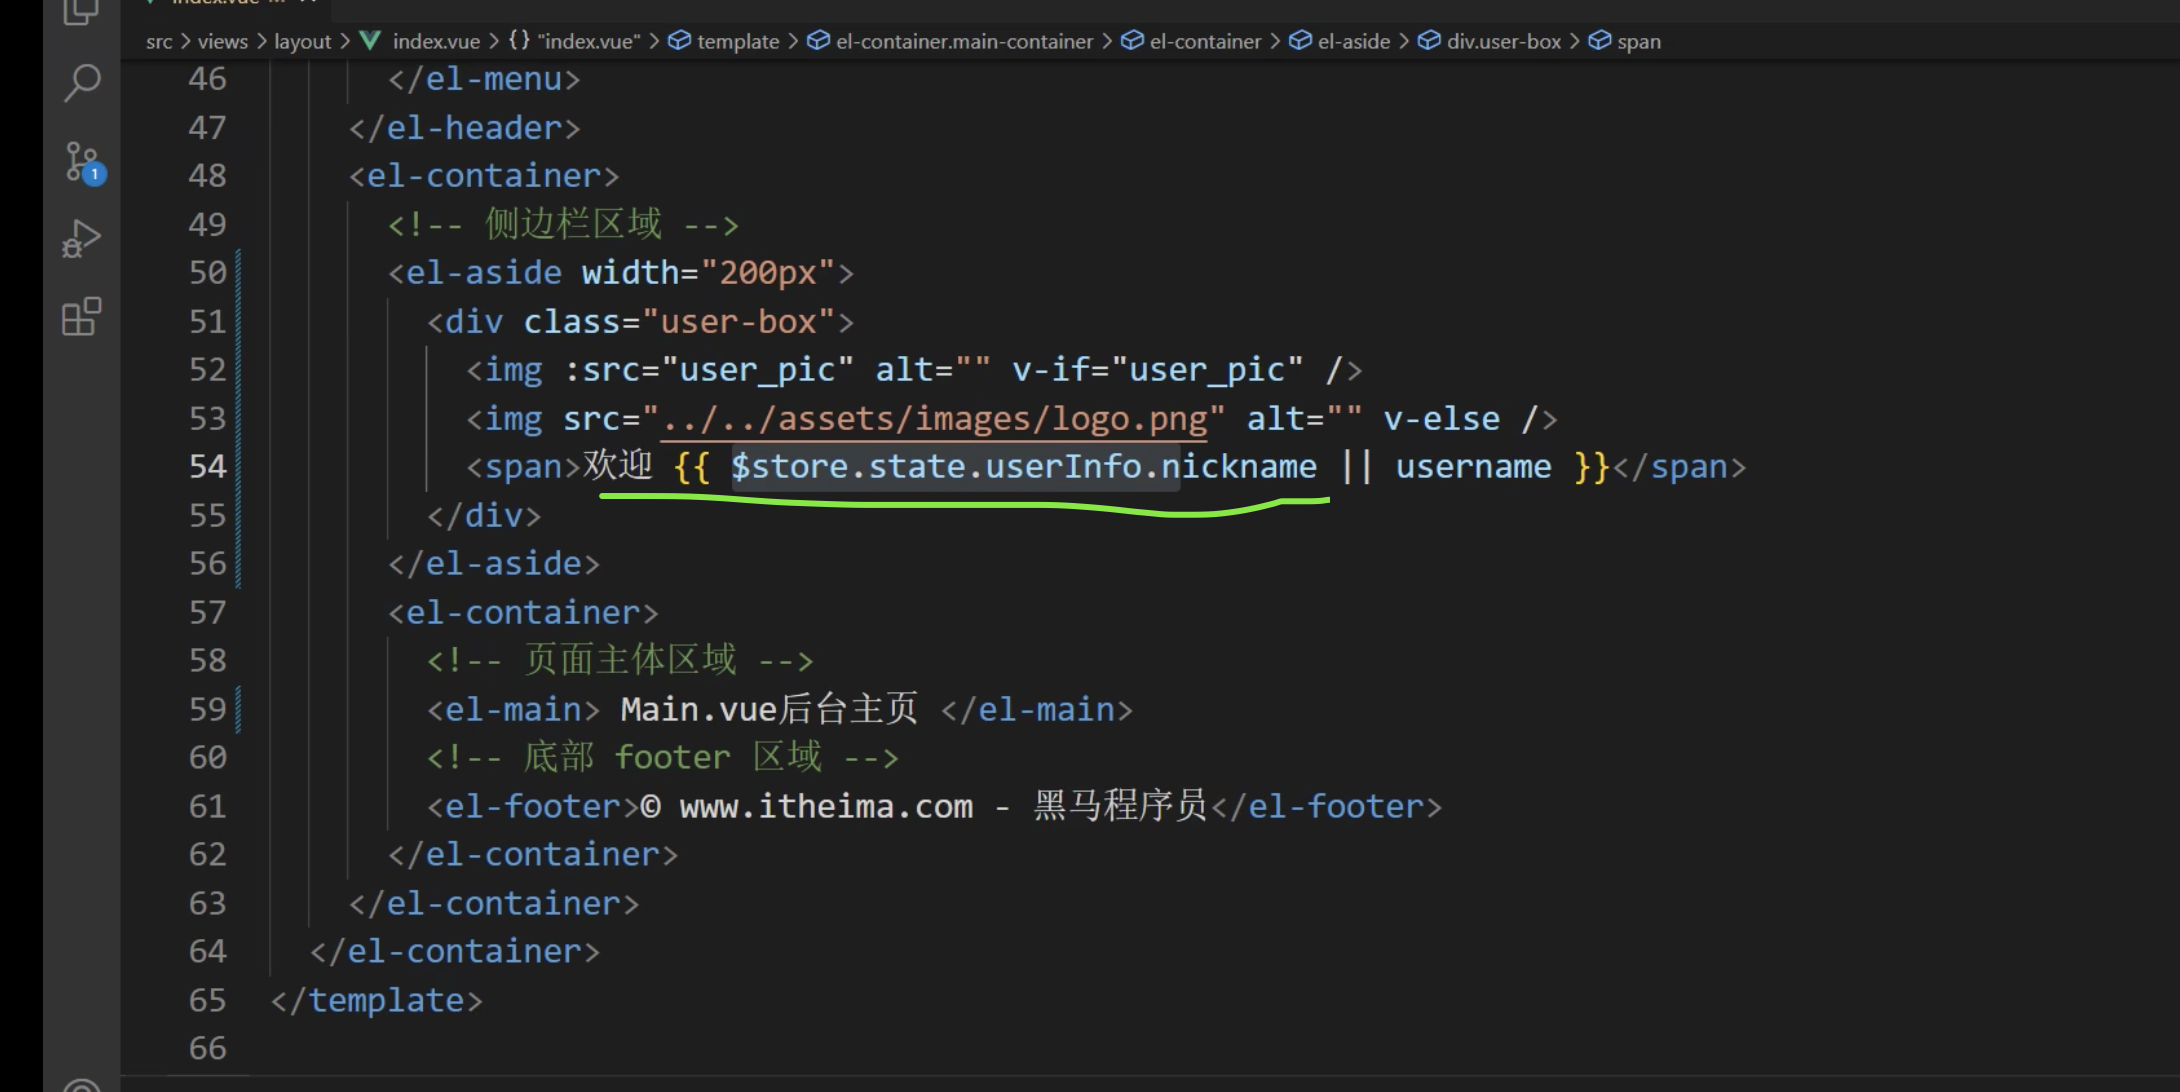Open Source Control view with badge
The width and height of the screenshot is (2180, 1092).
coord(84,163)
